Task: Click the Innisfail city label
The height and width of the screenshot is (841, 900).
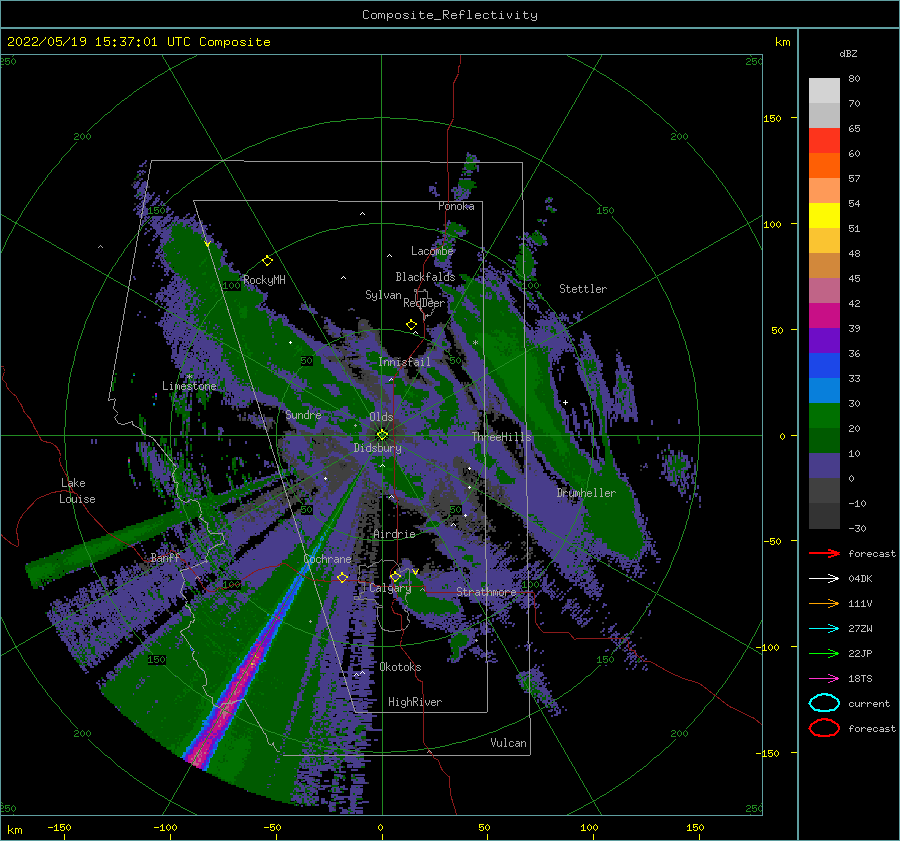Action: (404, 362)
